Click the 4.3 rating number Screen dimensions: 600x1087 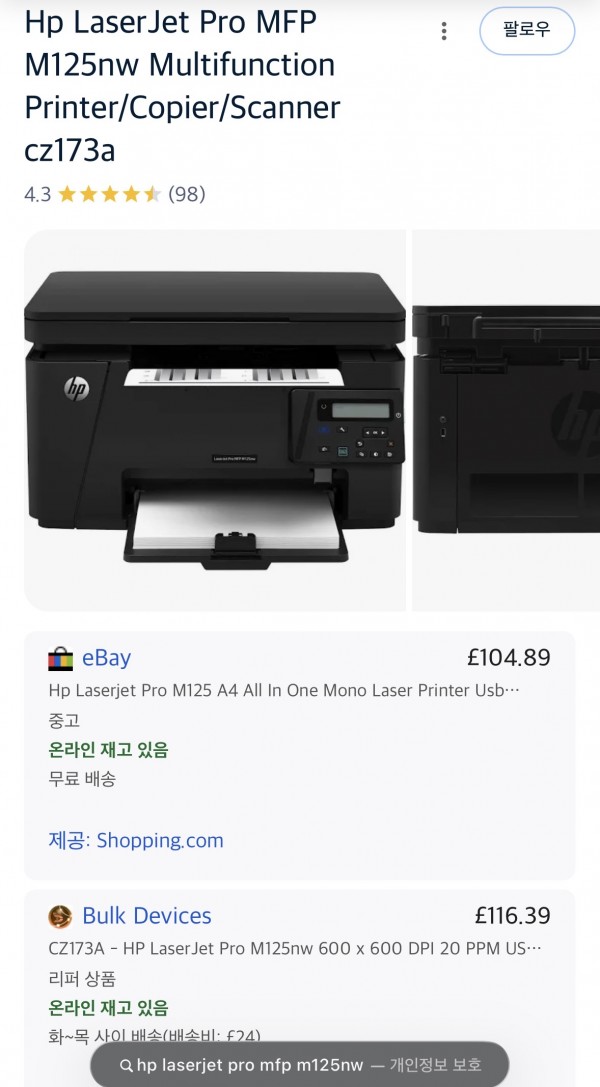(37, 194)
